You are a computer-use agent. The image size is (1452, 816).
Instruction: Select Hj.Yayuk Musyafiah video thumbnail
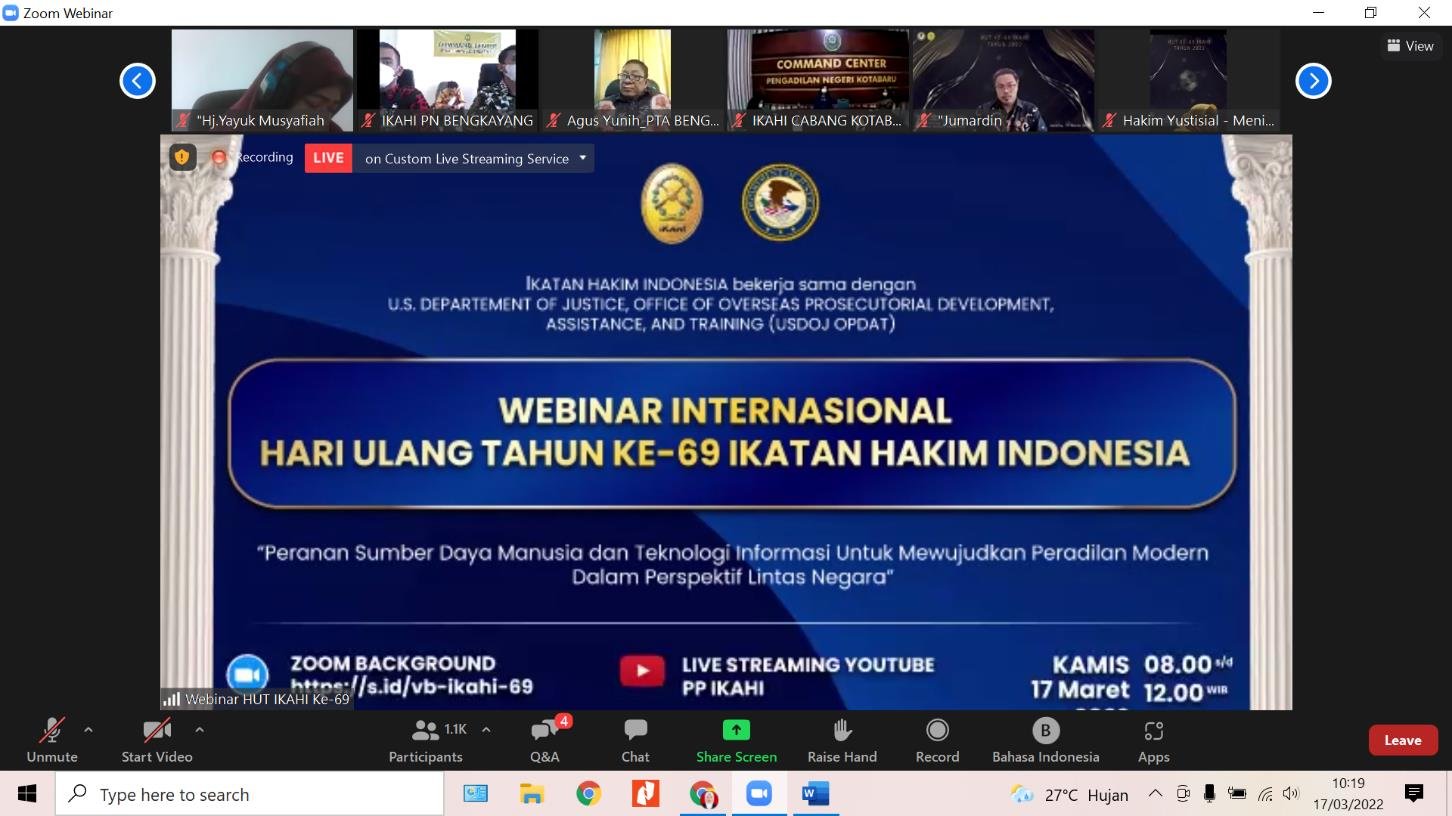[x=262, y=80]
